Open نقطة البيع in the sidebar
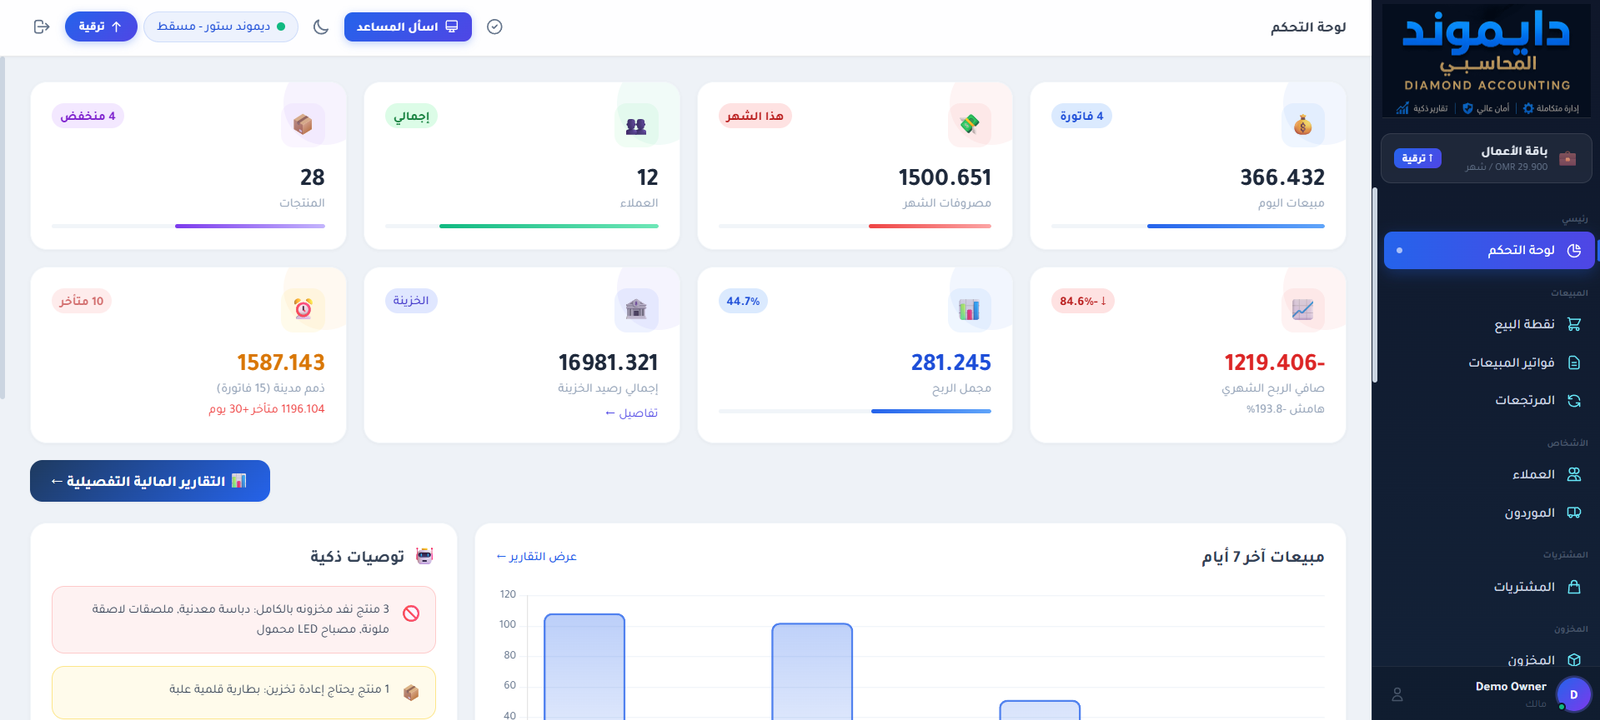The height and width of the screenshot is (720, 1600). pyautogui.click(x=1488, y=324)
